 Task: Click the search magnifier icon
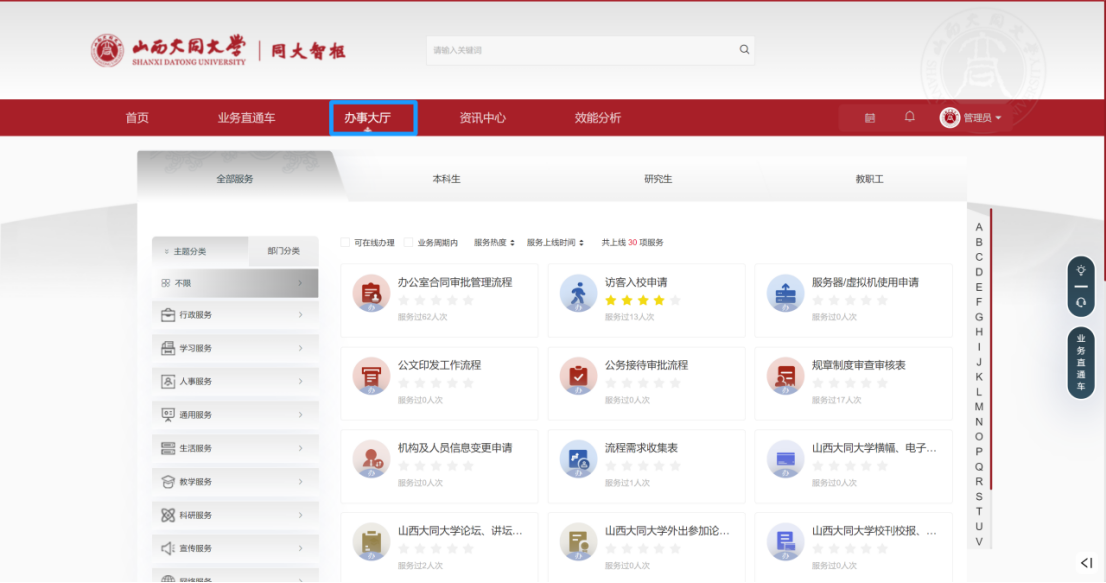744,50
